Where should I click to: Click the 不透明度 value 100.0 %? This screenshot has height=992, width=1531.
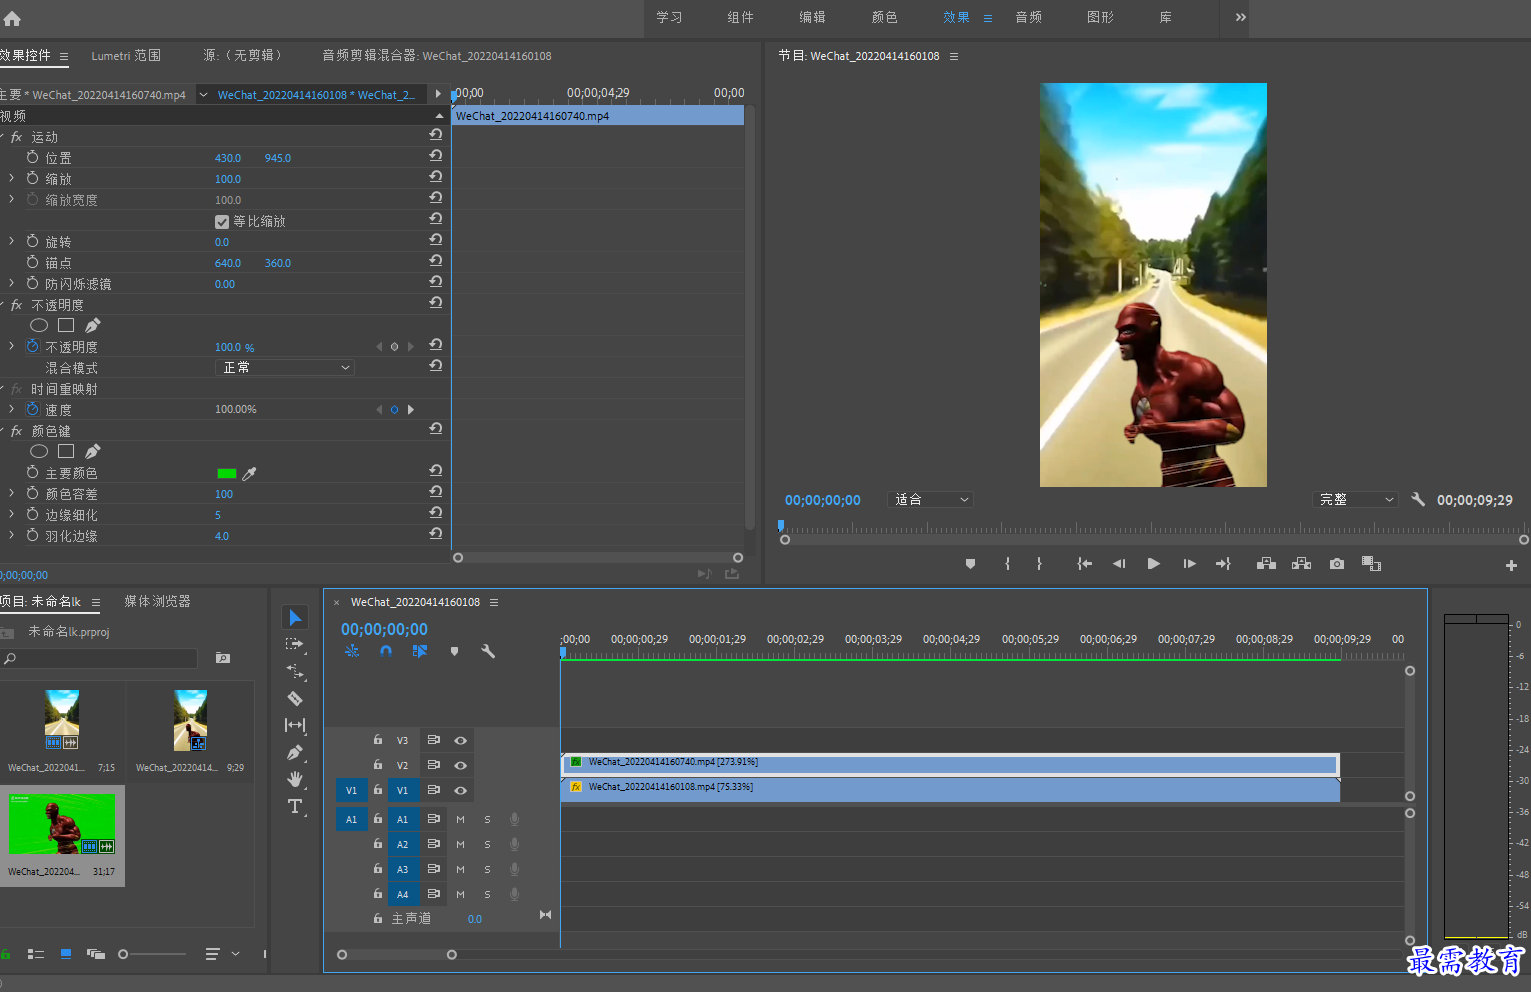pyautogui.click(x=234, y=347)
